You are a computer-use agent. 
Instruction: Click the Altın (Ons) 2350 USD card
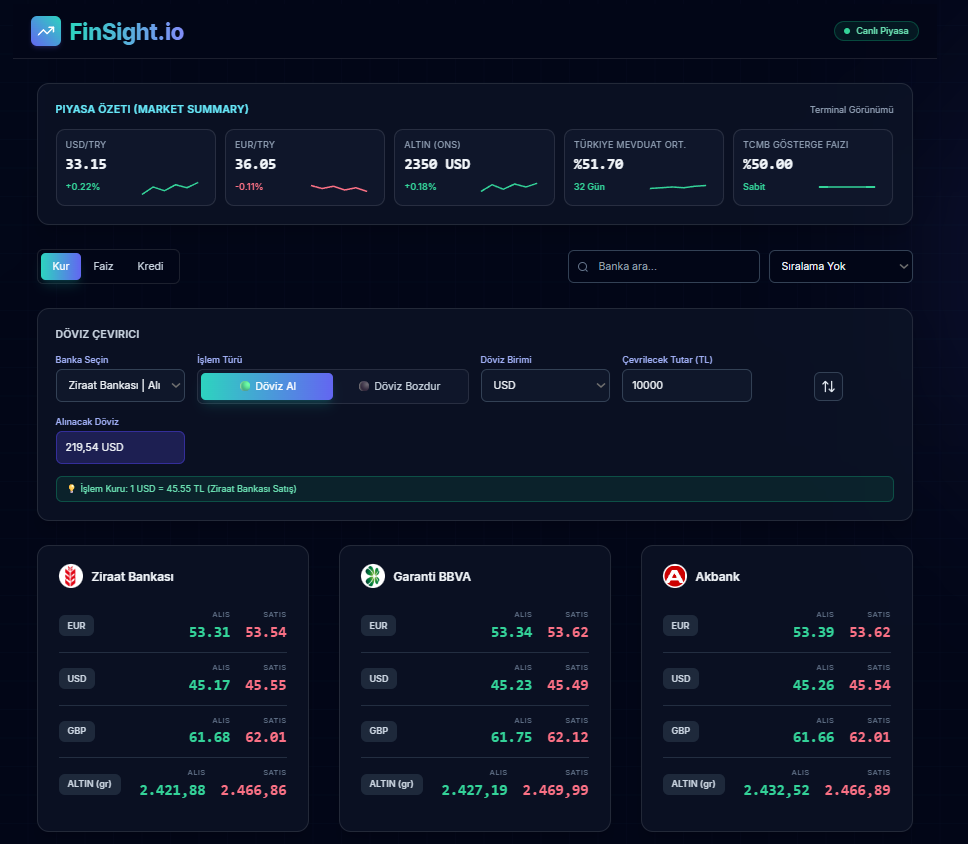click(x=474, y=167)
